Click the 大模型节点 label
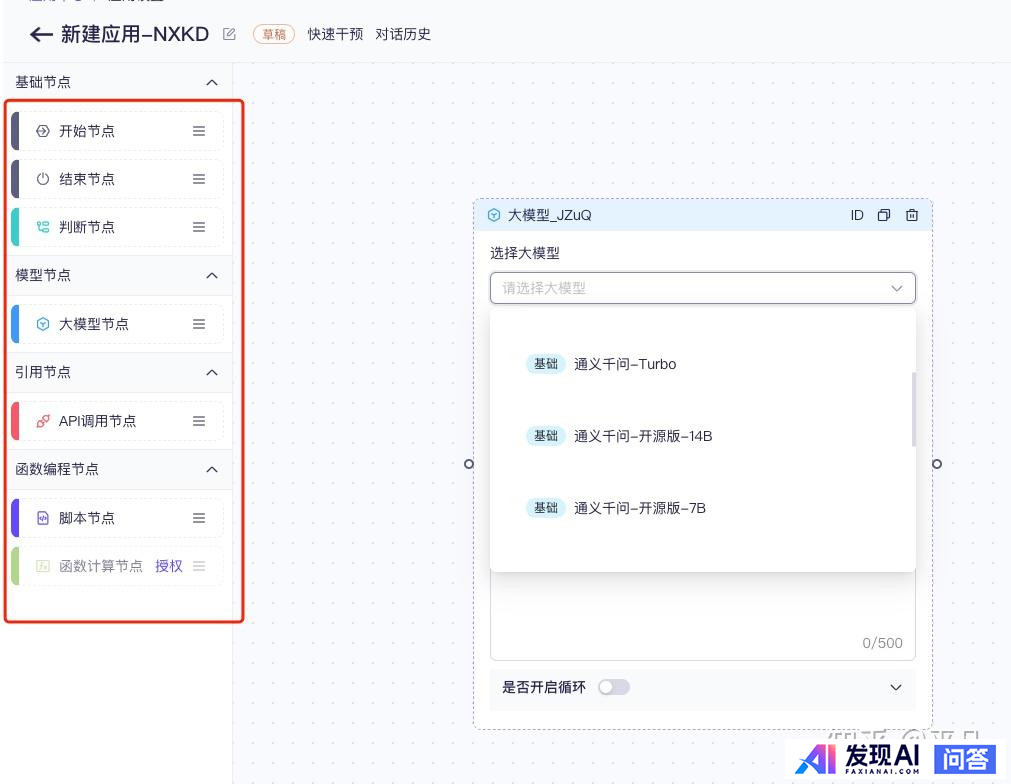Screen dimensions: 1011x784 point(94,324)
